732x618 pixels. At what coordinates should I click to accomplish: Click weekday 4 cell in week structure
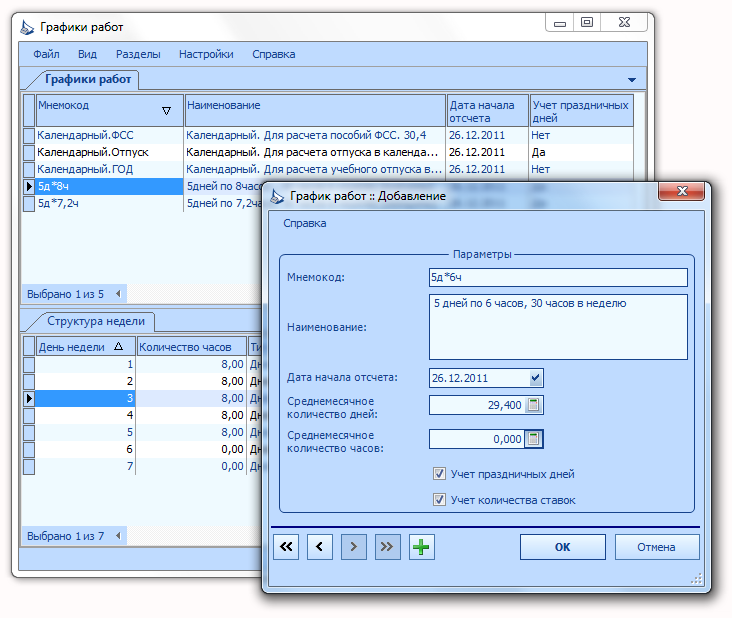(x=85, y=415)
